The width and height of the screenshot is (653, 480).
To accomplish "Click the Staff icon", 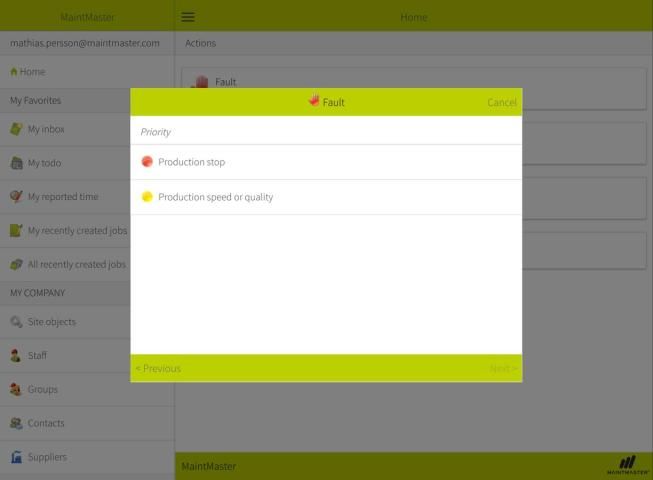I will pos(16,356).
